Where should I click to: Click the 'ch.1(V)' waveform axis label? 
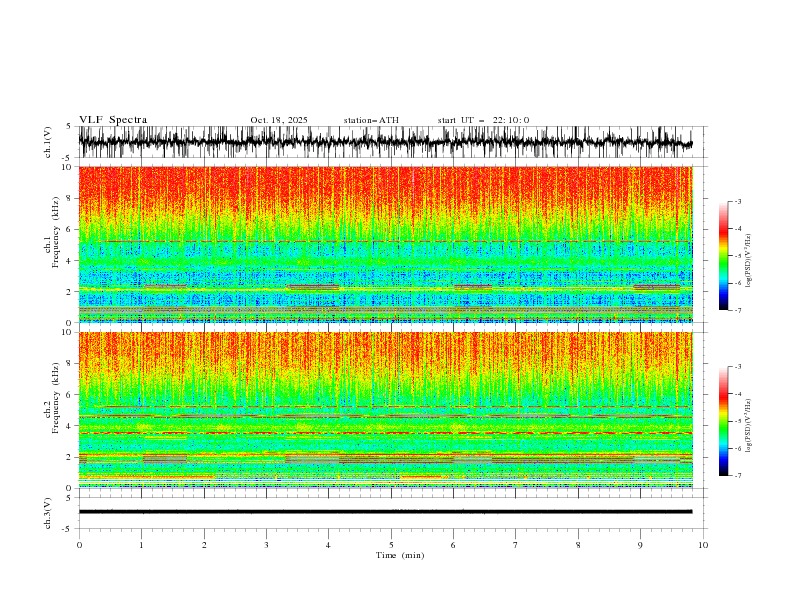(48, 142)
